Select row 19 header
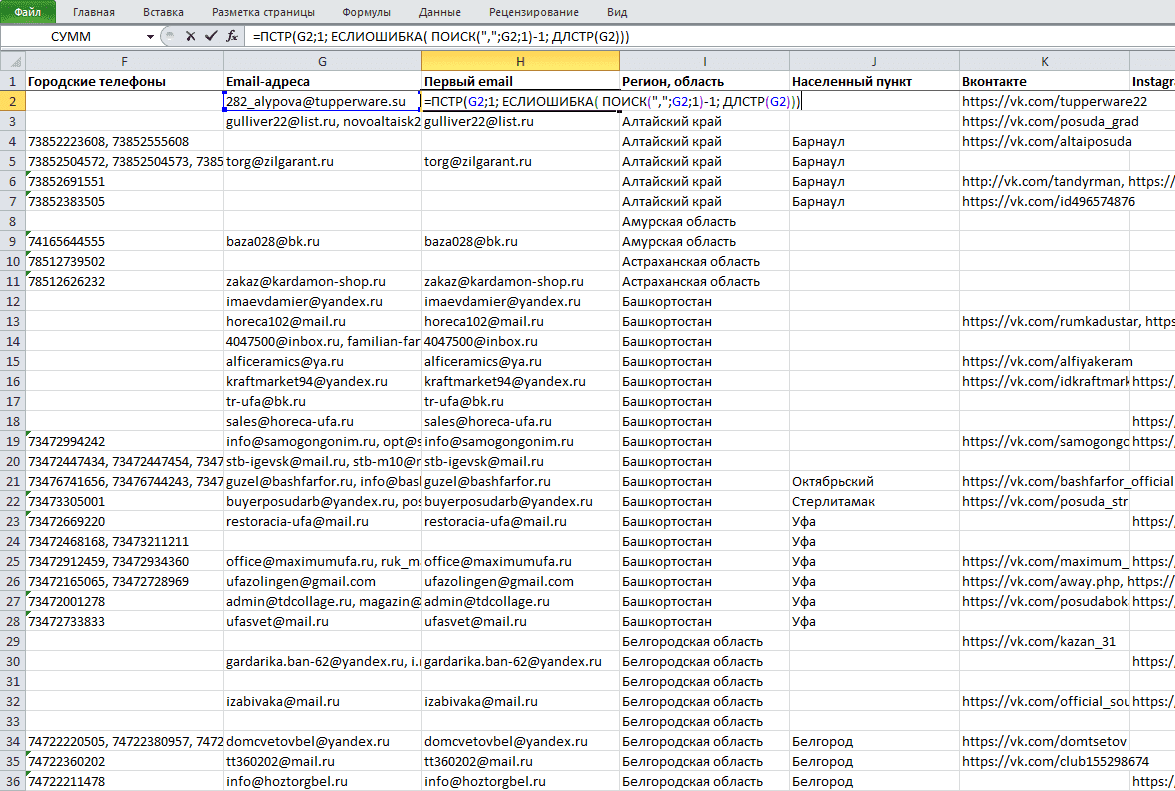 (13, 441)
